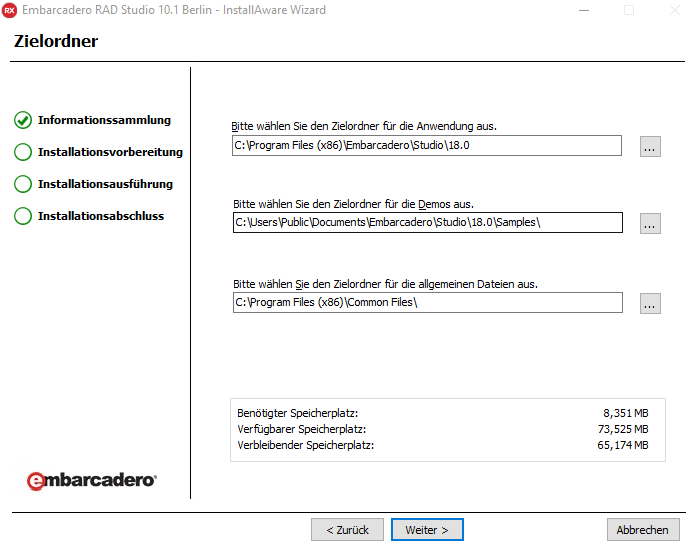
Task: Browse for the application (Anwendung) target folder
Action: point(650,146)
